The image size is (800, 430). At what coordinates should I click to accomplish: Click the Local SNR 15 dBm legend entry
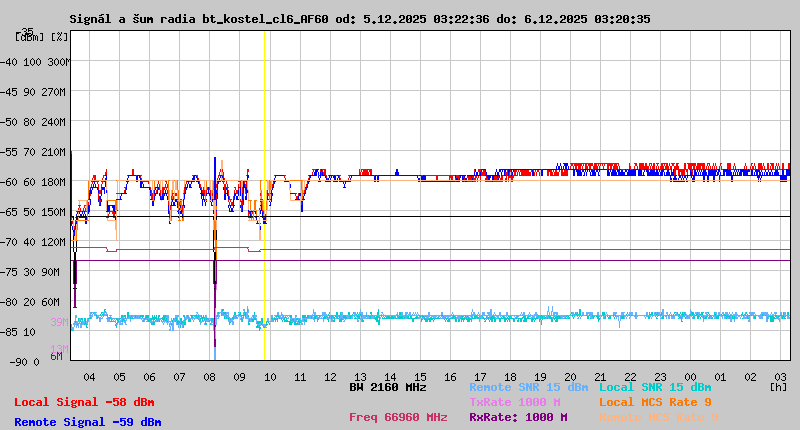655,387
